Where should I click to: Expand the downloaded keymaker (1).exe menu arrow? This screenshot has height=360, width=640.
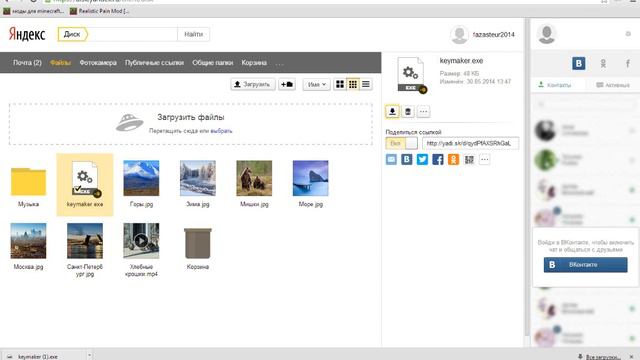click(x=89, y=356)
